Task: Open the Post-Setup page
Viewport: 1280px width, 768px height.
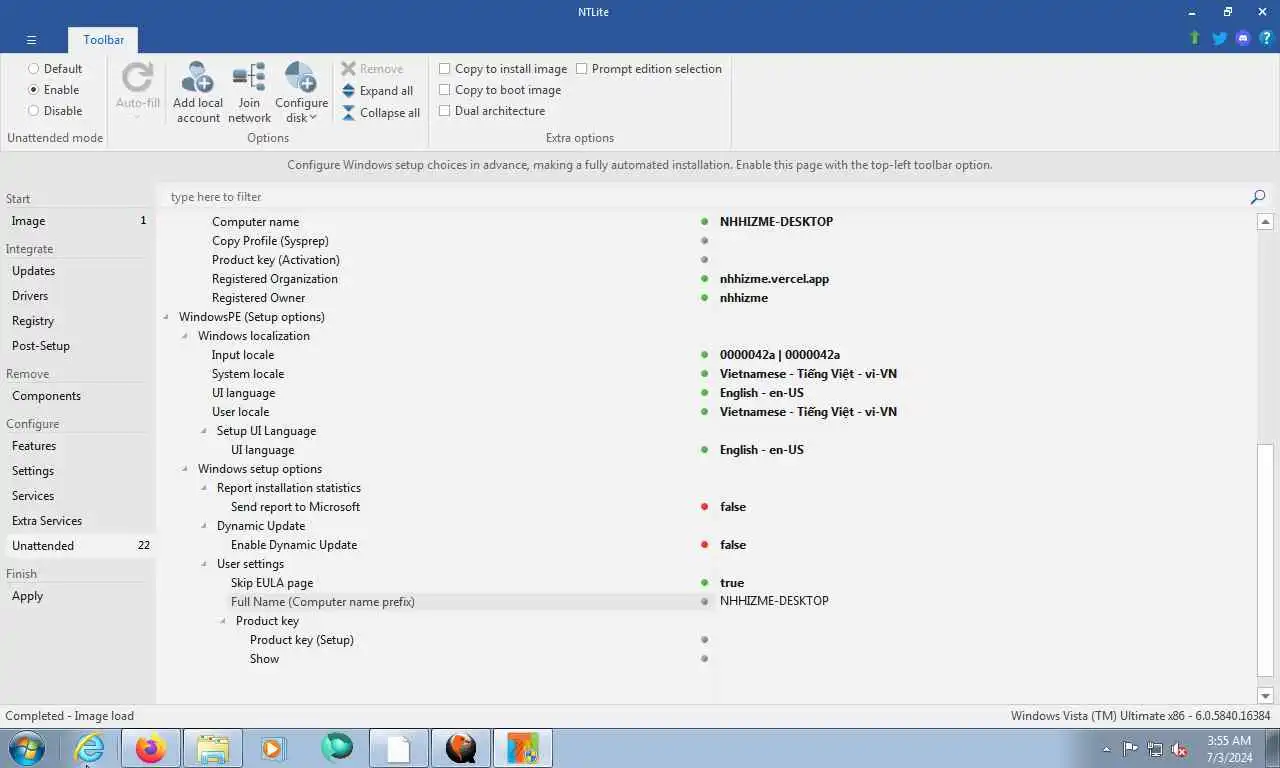Action: [78, 346]
